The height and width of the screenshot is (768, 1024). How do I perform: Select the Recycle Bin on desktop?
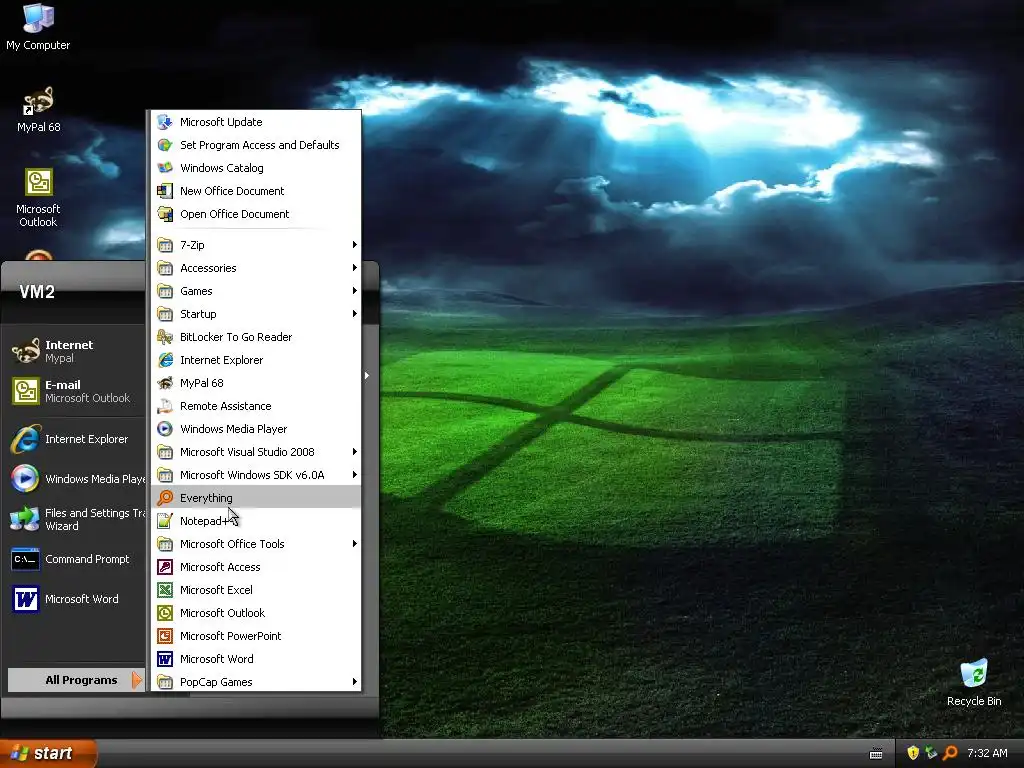pyautogui.click(x=974, y=683)
